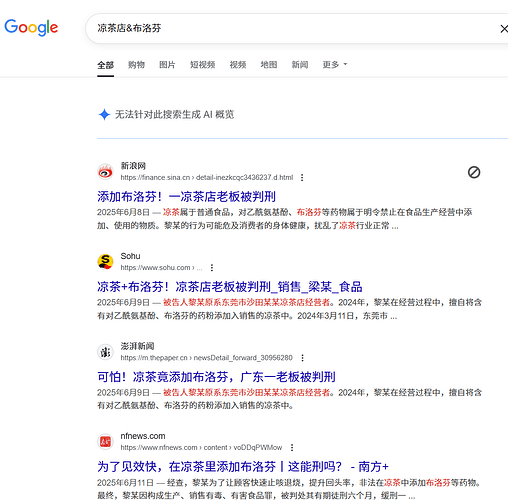Select the 全部 tab
This screenshot has height=500, width=508.
pyautogui.click(x=105, y=65)
